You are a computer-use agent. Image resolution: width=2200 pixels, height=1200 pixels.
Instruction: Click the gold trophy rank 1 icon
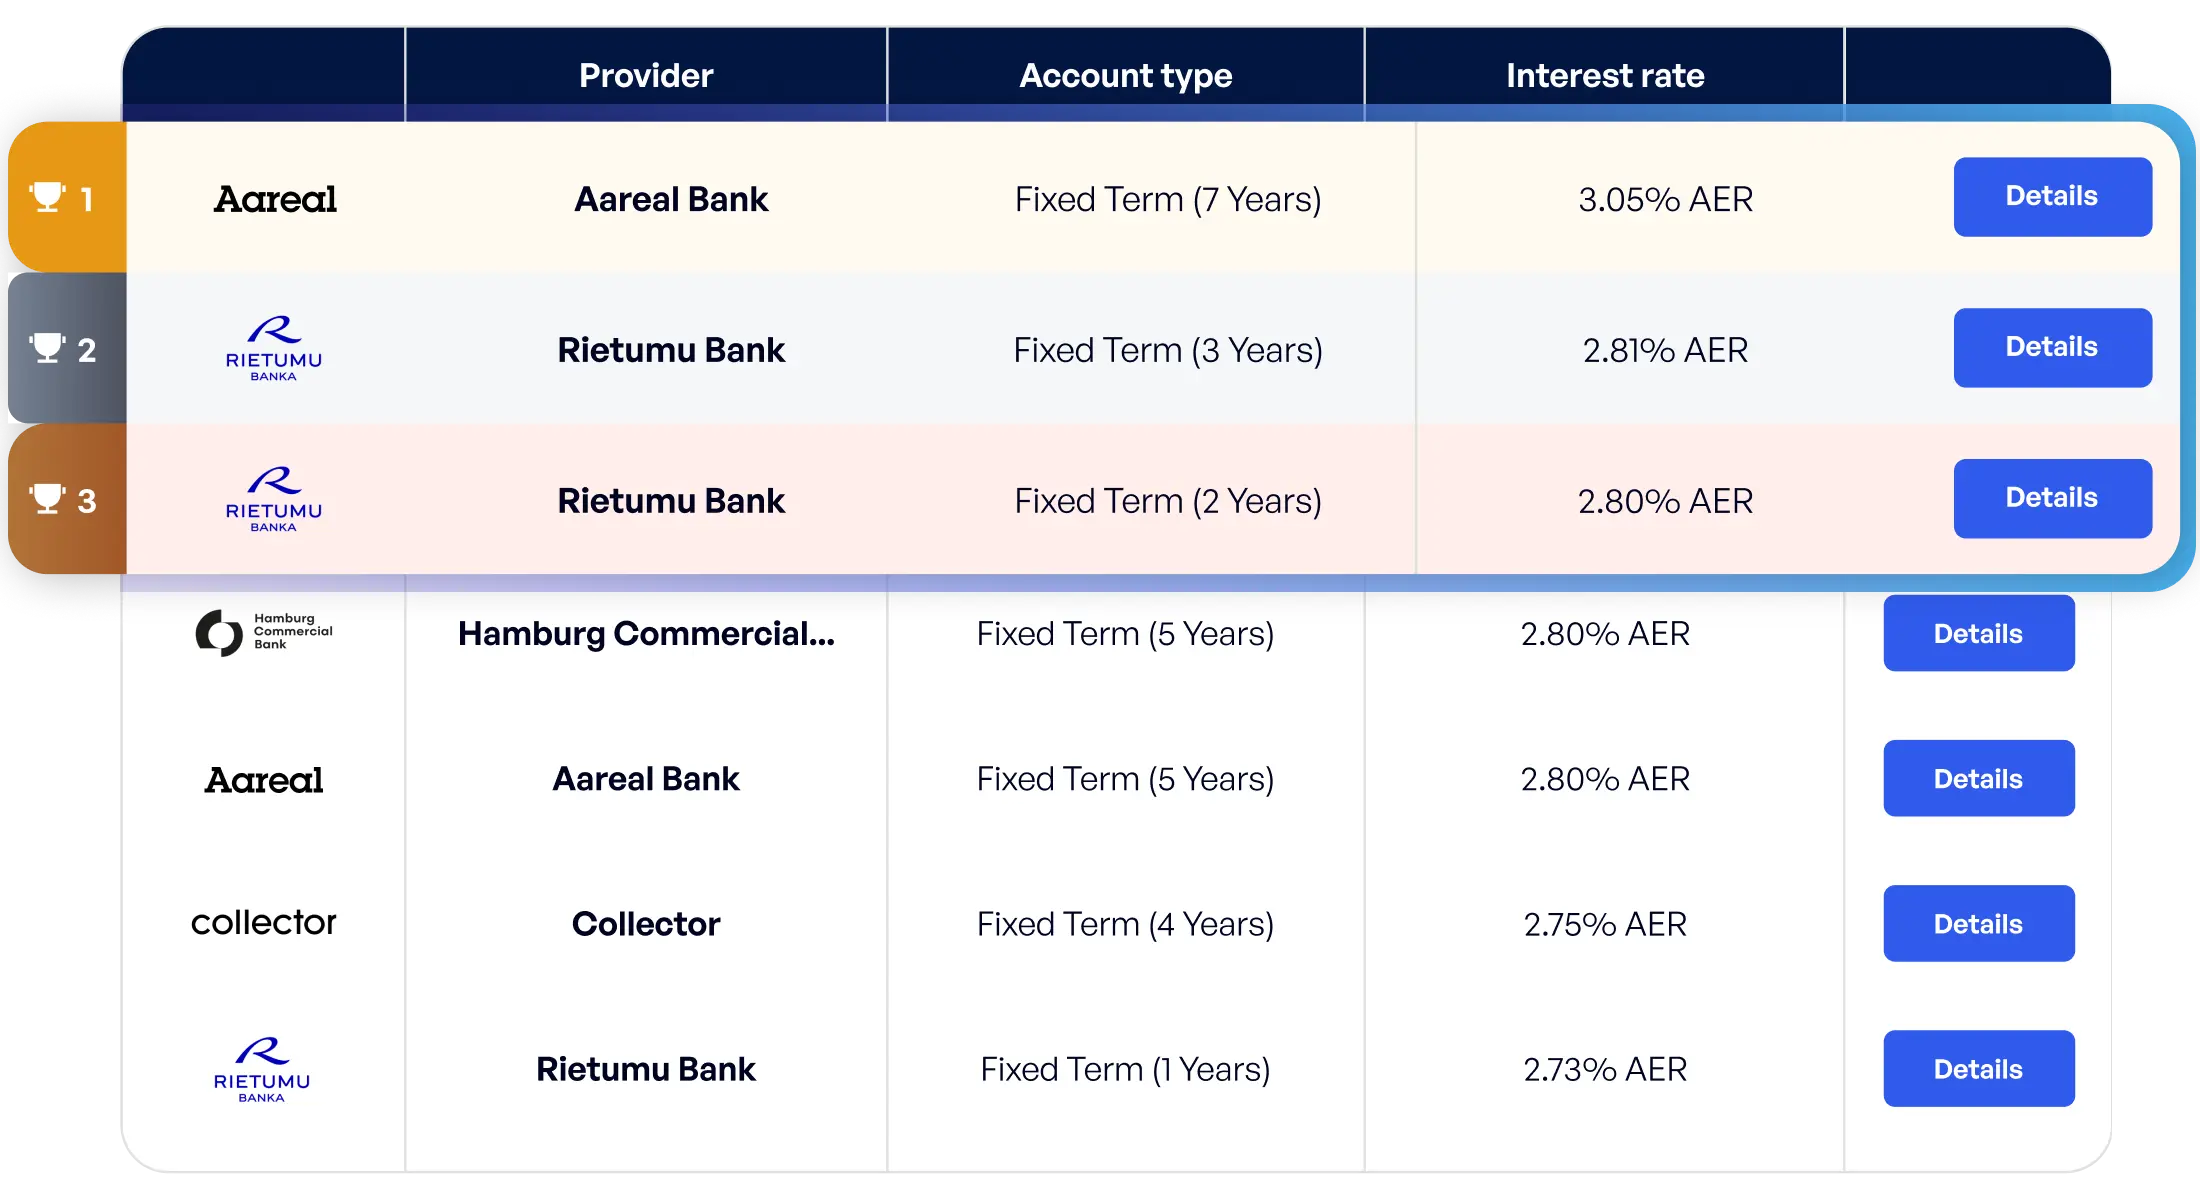[x=47, y=197]
